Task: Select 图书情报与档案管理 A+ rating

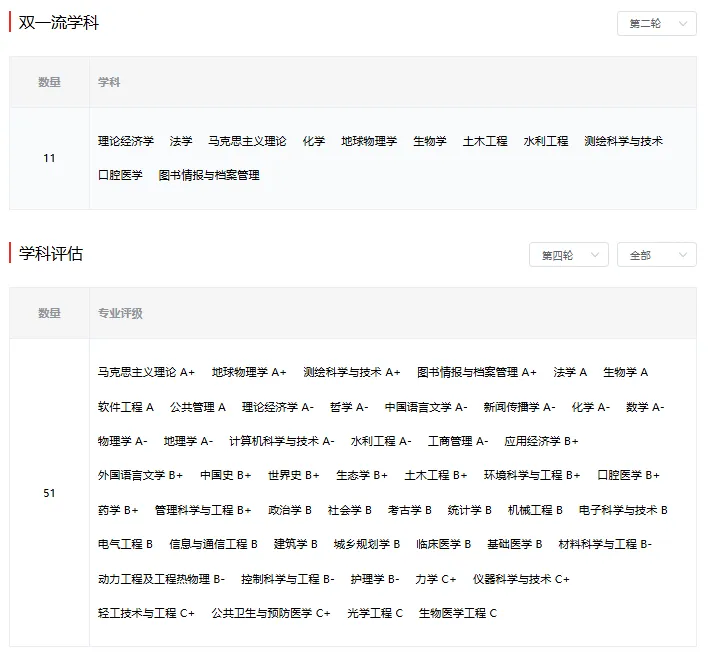Action: 477,372
